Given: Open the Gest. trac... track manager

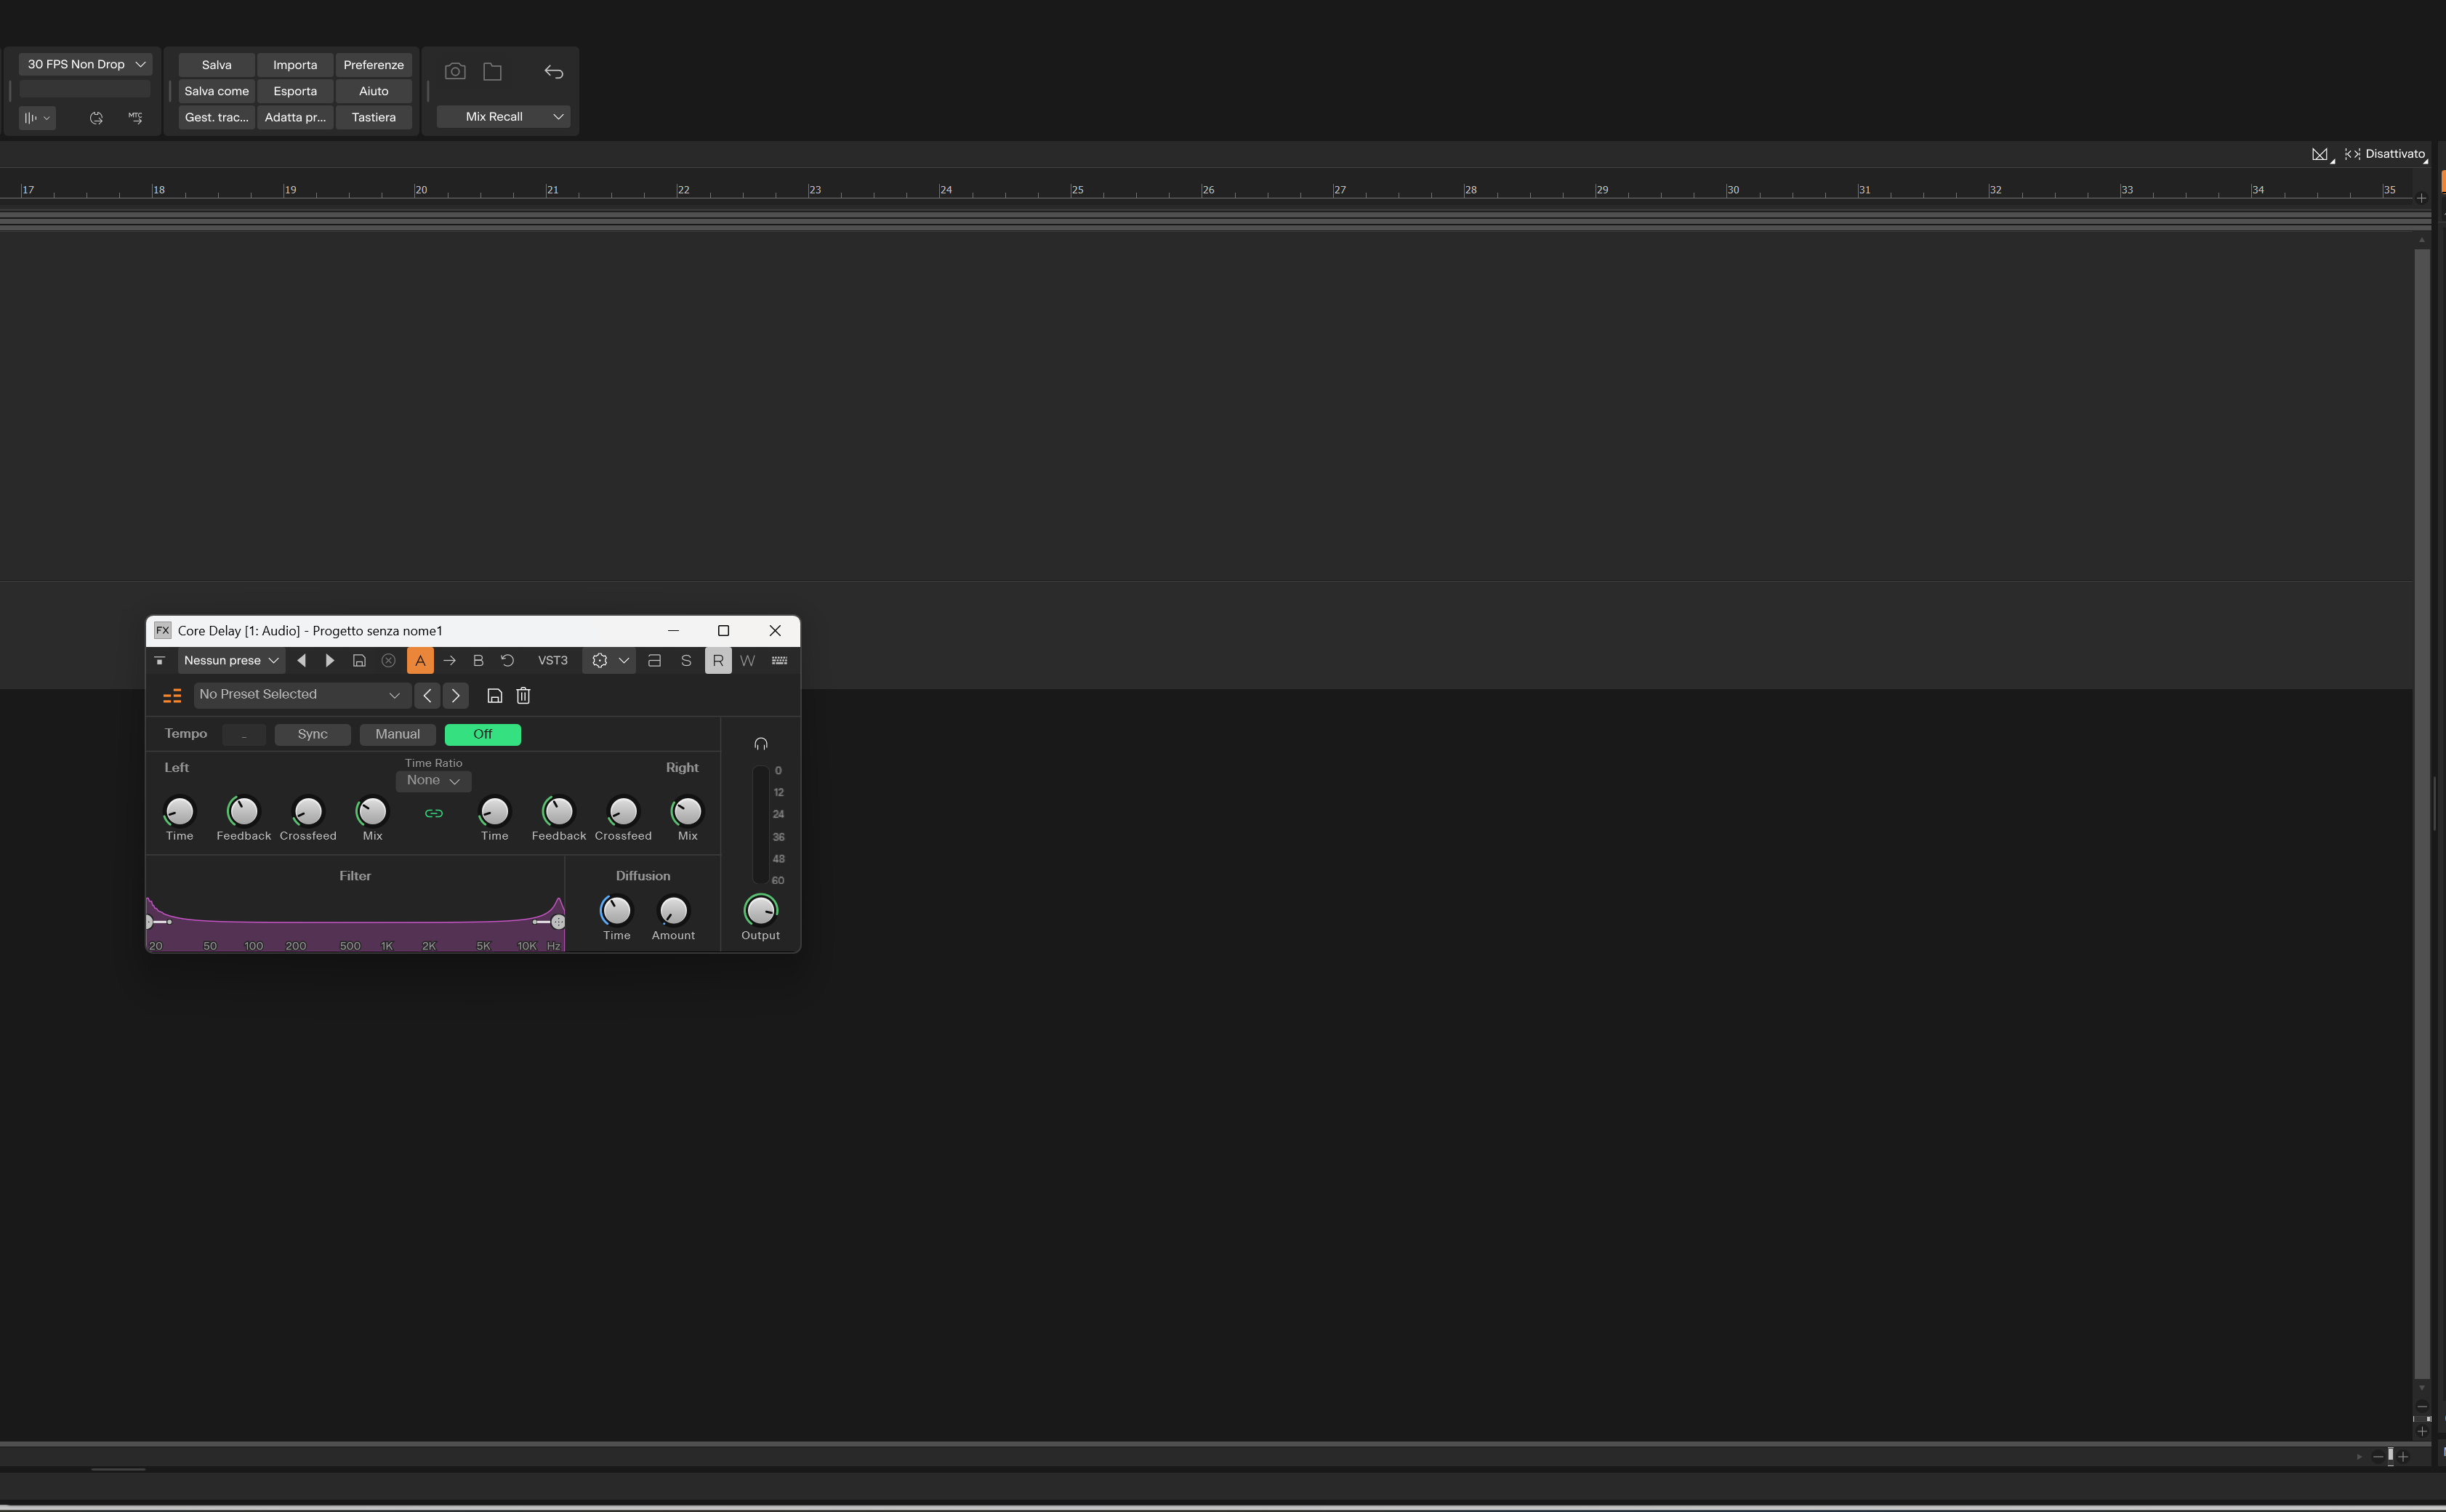Looking at the screenshot, I should [216, 117].
